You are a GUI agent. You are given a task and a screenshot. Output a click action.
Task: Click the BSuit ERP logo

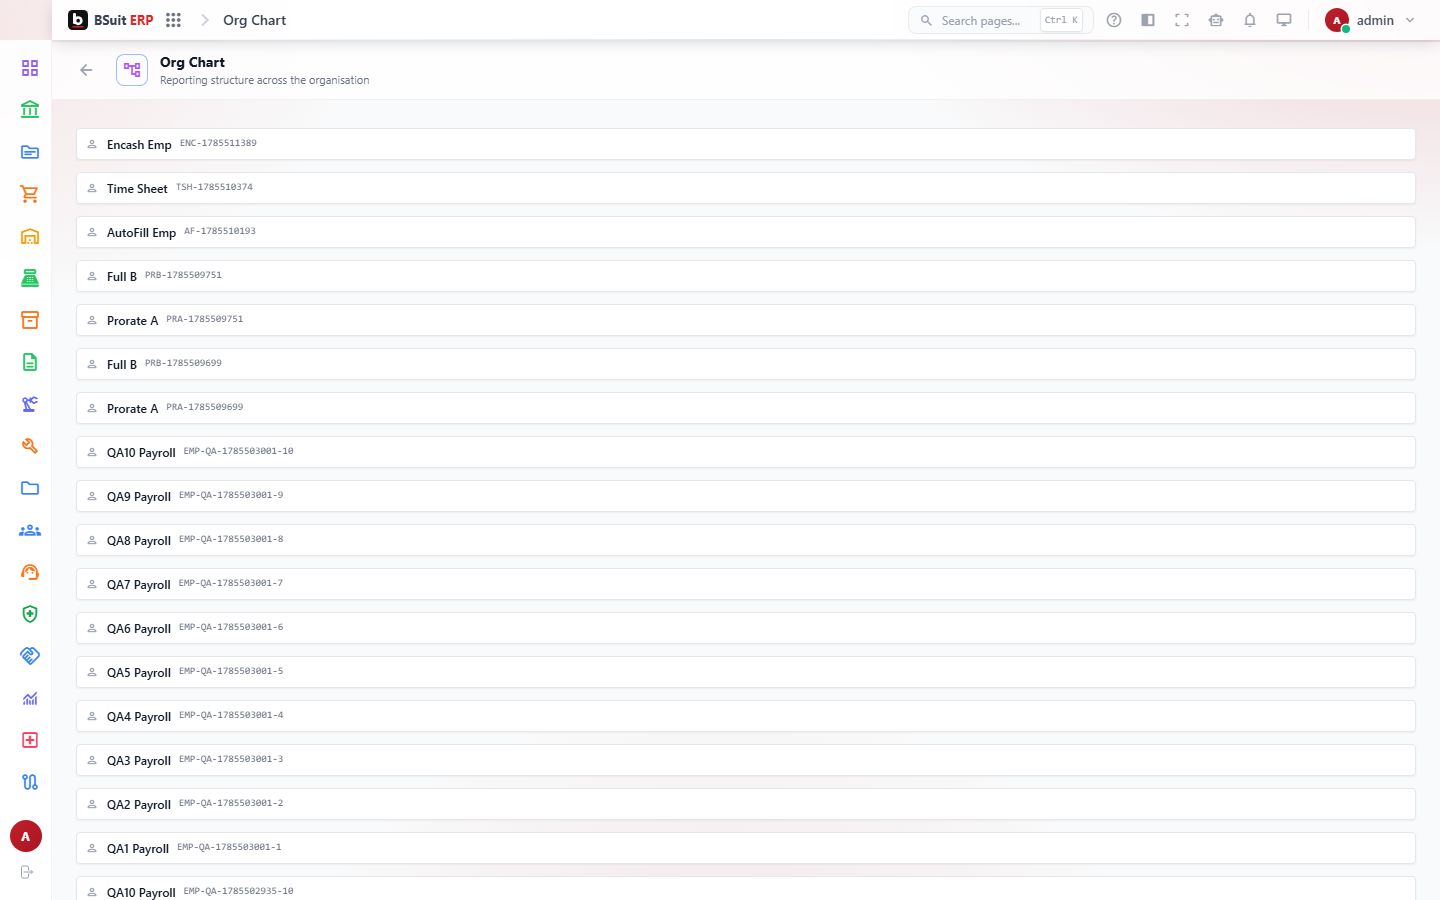point(111,20)
